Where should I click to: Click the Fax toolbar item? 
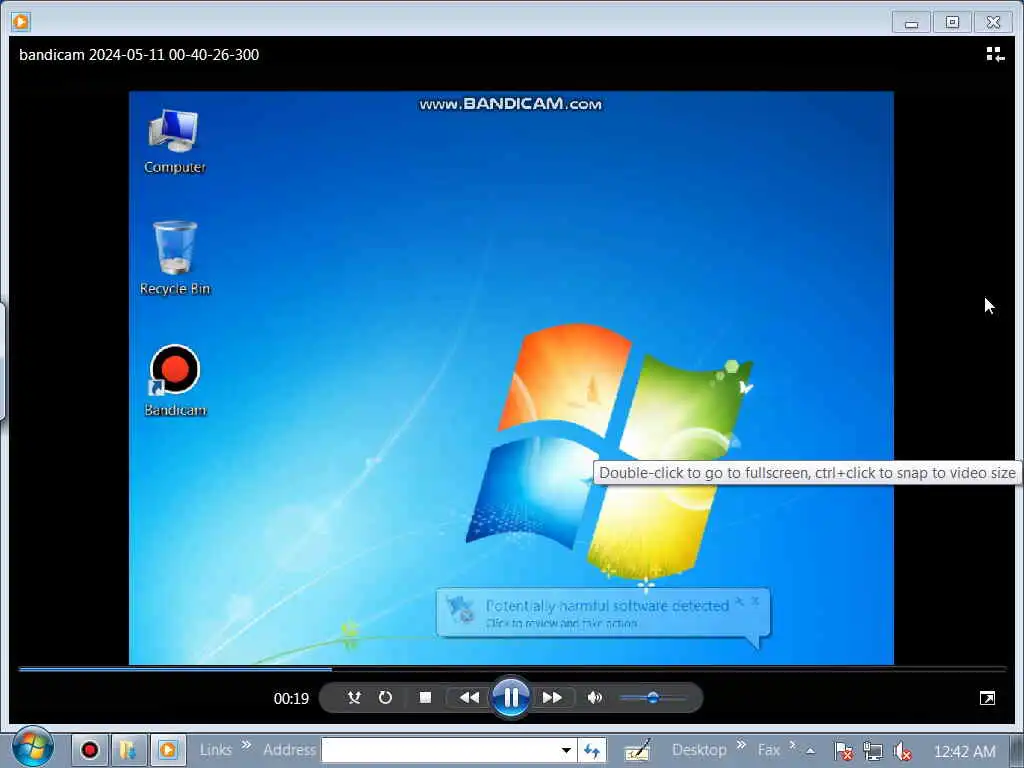tap(769, 750)
